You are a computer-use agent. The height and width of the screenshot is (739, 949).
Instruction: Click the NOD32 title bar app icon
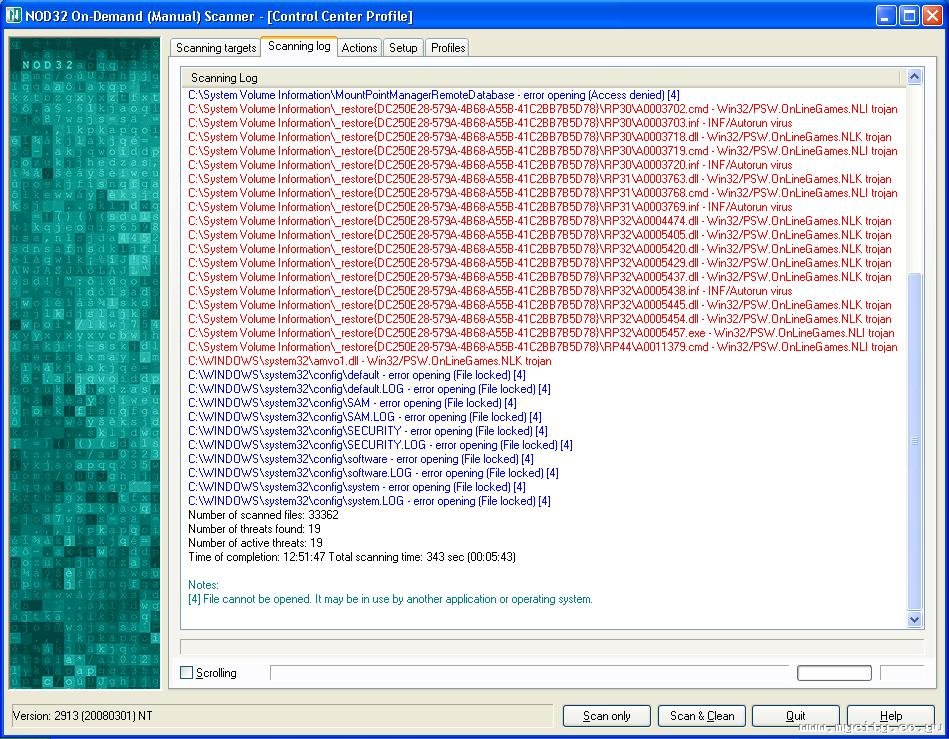[13, 15]
